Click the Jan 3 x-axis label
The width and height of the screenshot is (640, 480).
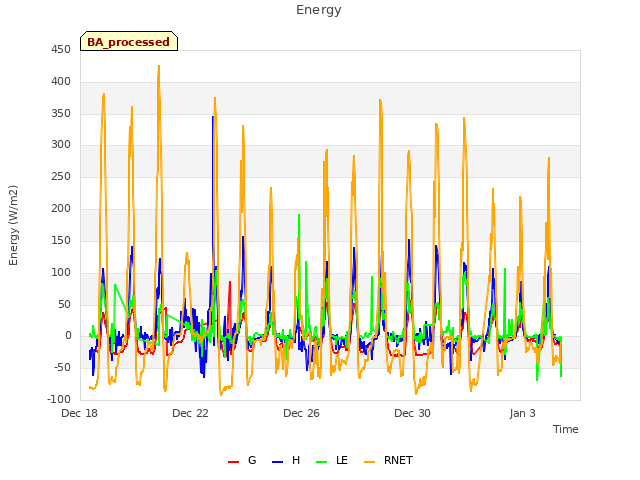coord(522,413)
